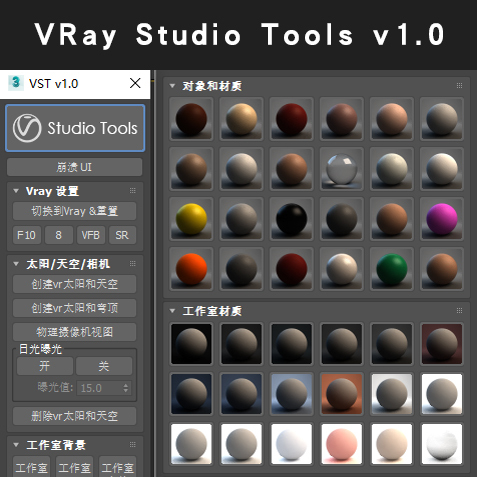Pick the fuzzy white sphere studio material
Viewport: 477px width, 477px height.
pyautogui.click(x=442, y=444)
